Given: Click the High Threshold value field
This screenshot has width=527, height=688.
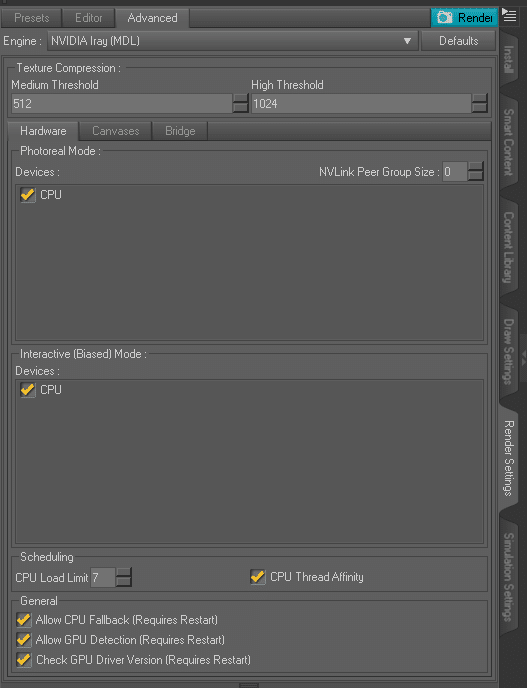Looking at the screenshot, I should coord(361,104).
